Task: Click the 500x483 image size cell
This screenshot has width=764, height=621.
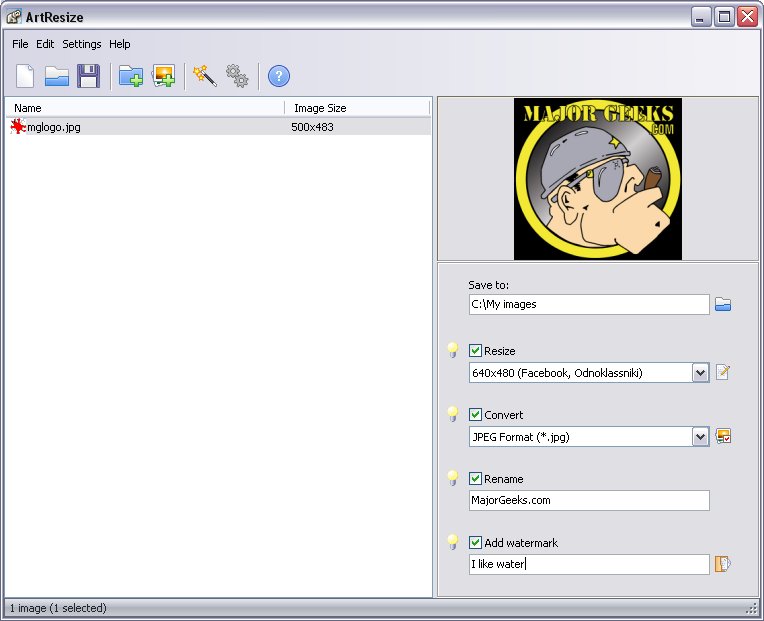Action: click(312, 127)
